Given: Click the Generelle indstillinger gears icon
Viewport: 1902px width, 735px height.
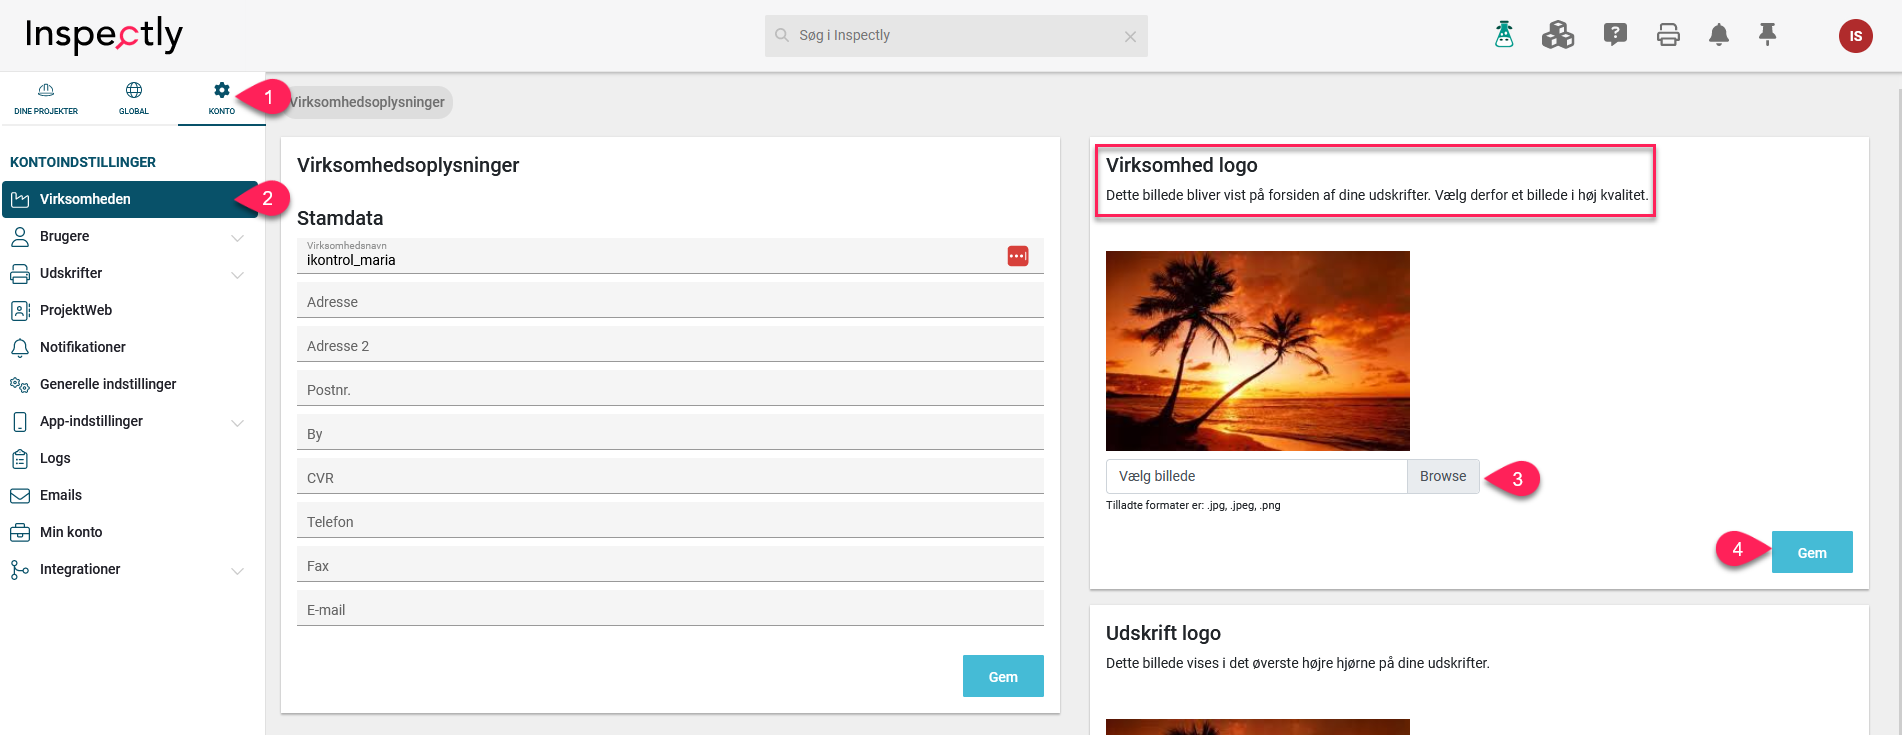Looking at the screenshot, I should coord(20,384).
